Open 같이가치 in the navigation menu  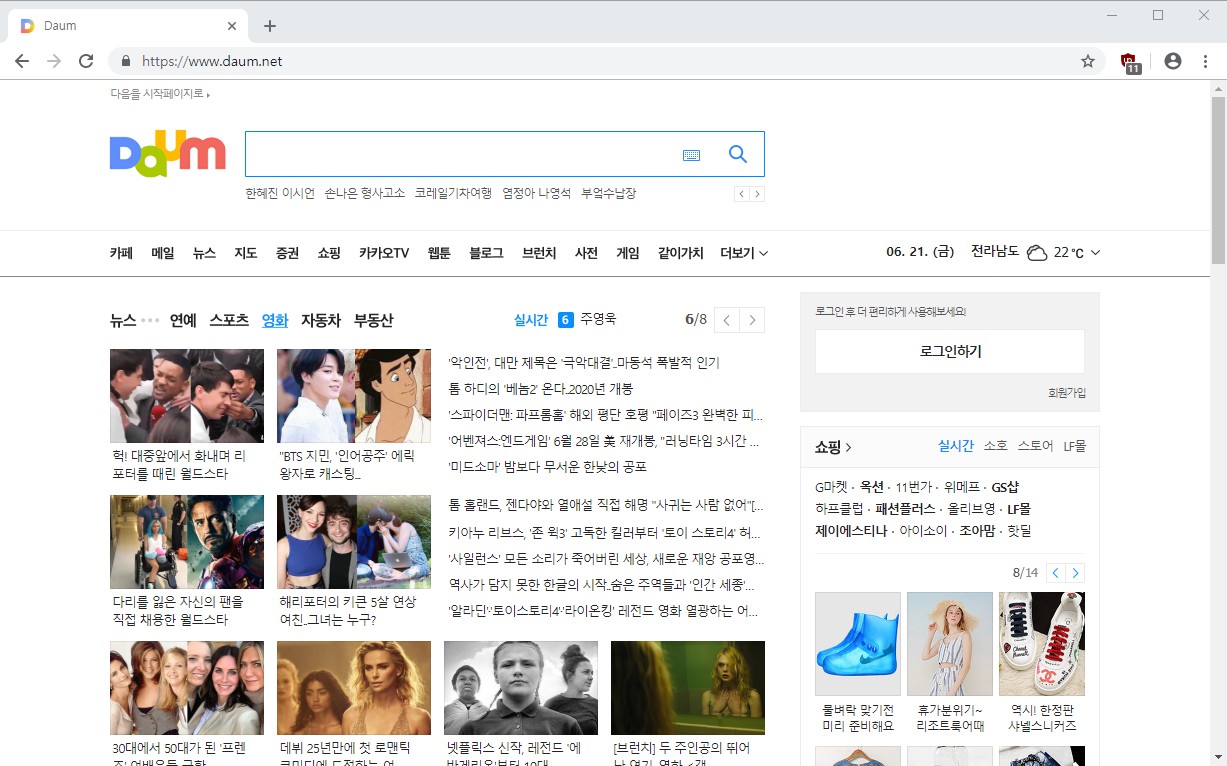(680, 253)
